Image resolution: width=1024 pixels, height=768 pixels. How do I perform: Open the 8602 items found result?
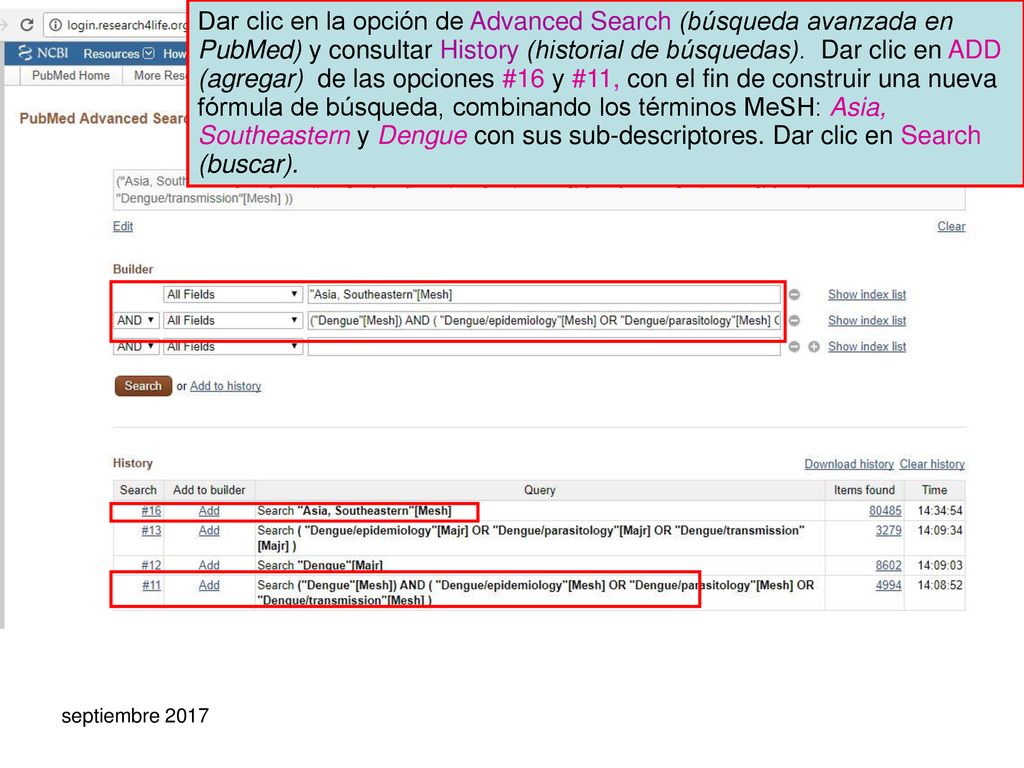pyautogui.click(x=888, y=565)
